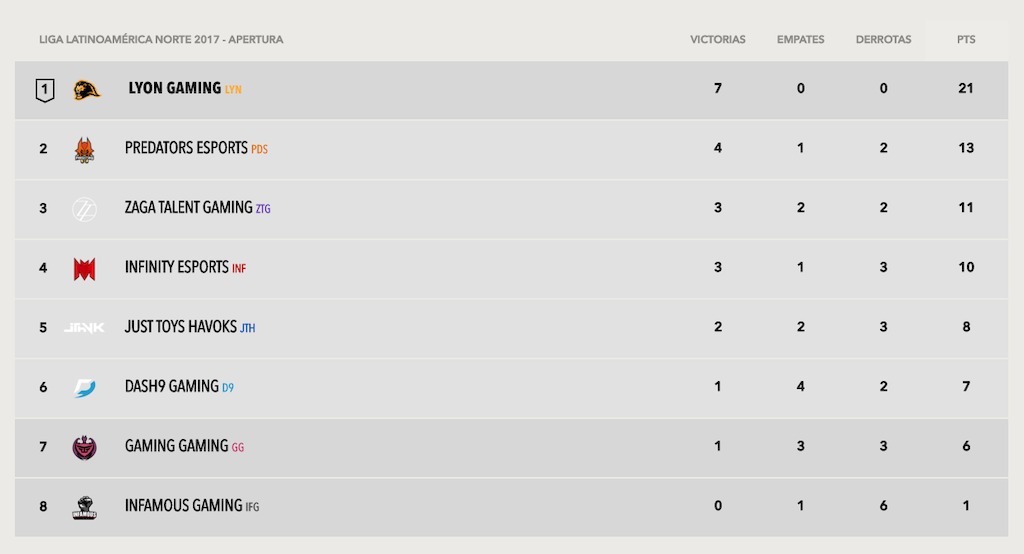The height and width of the screenshot is (554, 1024).
Task: Click Lyon Gaming's 21 points value
Action: (x=966, y=88)
